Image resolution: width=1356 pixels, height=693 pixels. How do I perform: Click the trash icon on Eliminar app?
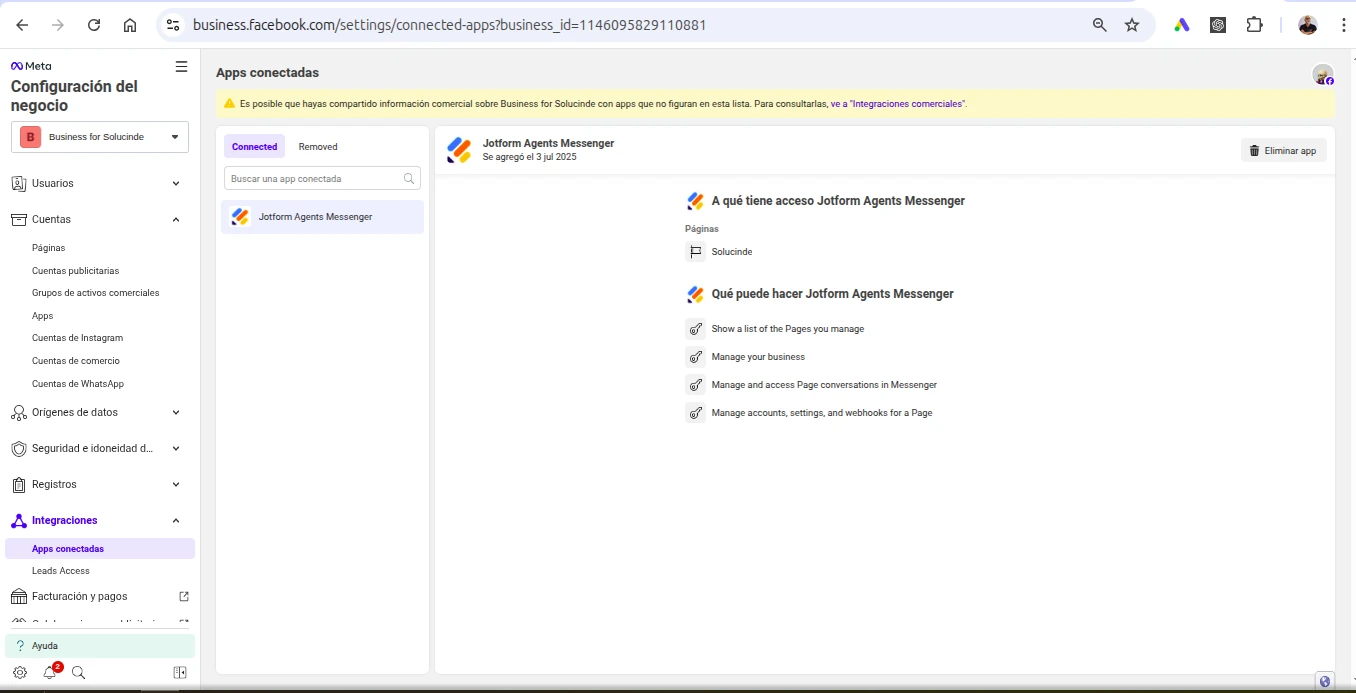click(1255, 149)
